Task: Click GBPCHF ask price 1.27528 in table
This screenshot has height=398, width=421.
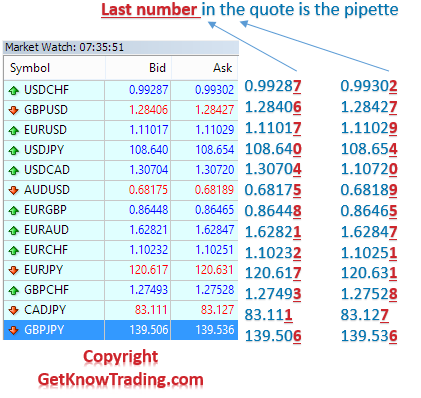Action: coord(214,290)
